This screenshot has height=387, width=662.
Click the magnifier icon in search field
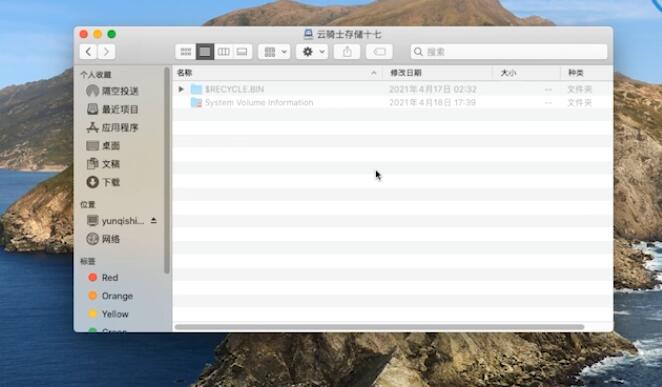pos(418,51)
